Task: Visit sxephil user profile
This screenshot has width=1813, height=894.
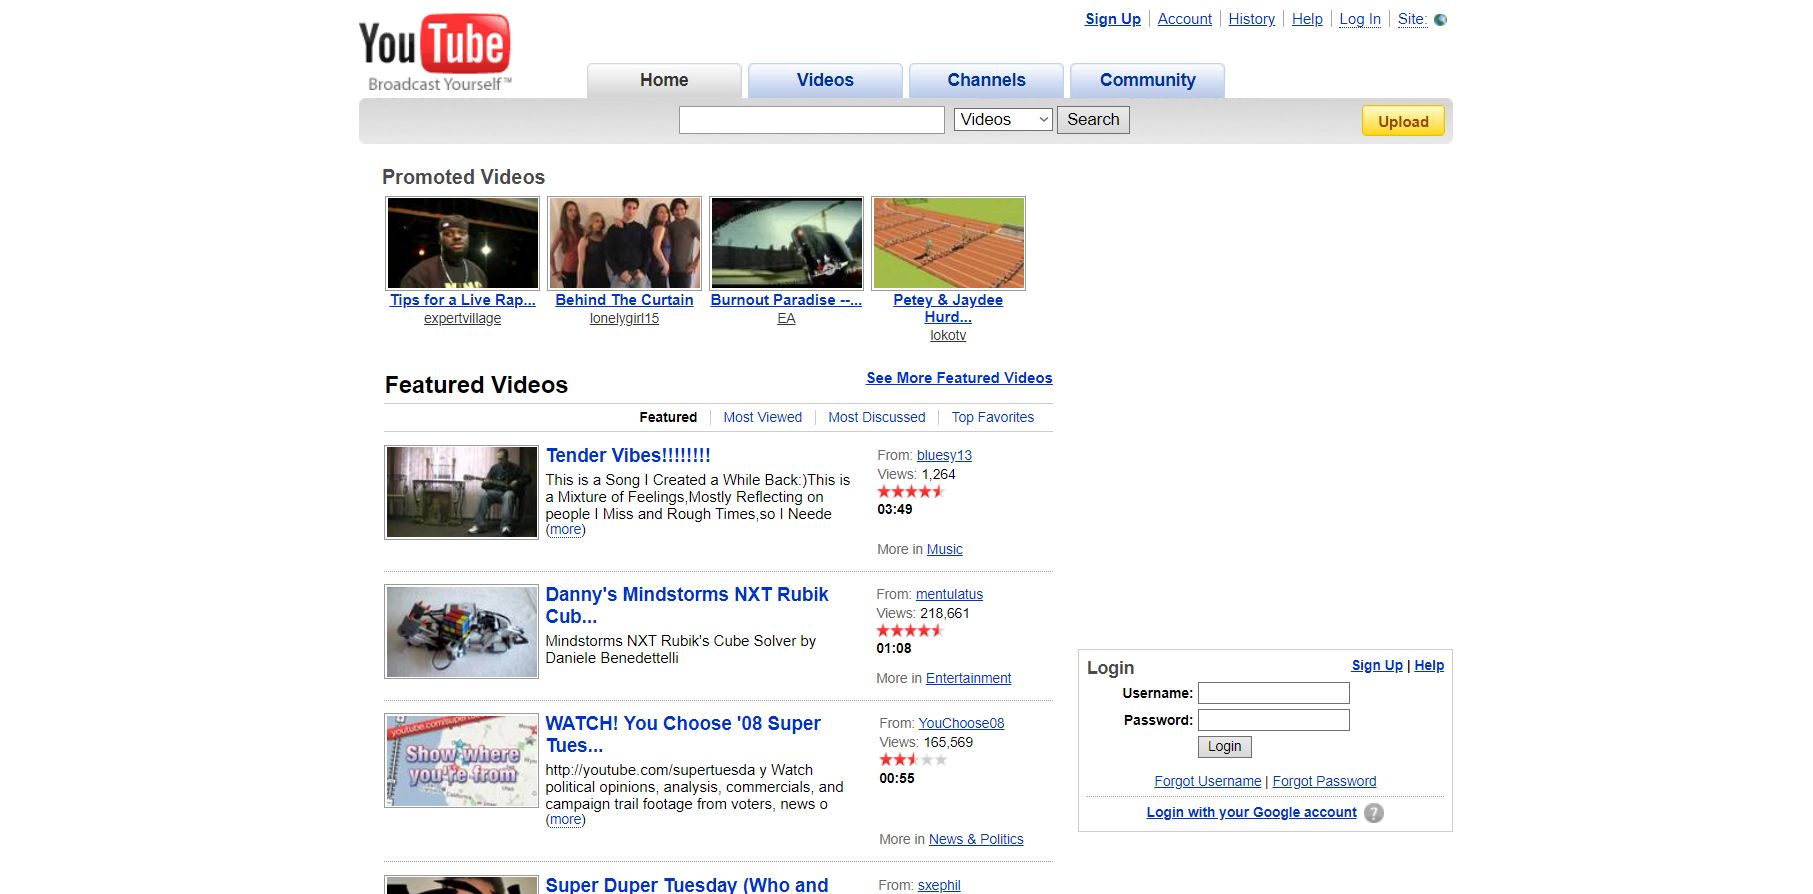Action: click(x=939, y=885)
